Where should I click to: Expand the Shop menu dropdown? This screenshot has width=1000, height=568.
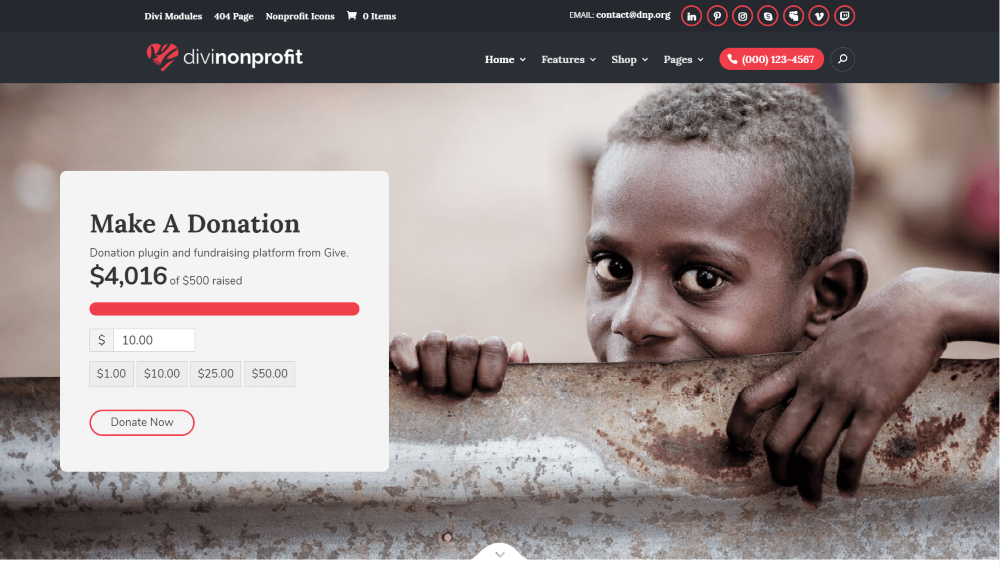coord(629,59)
